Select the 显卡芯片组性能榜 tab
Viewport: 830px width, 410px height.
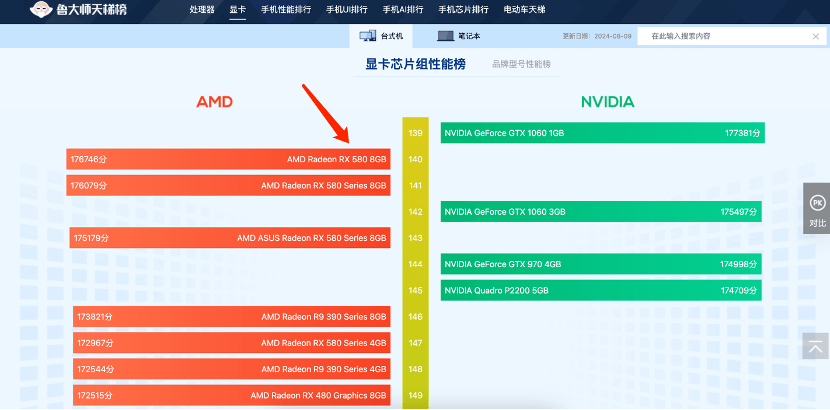pyautogui.click(x=415, y=64)
